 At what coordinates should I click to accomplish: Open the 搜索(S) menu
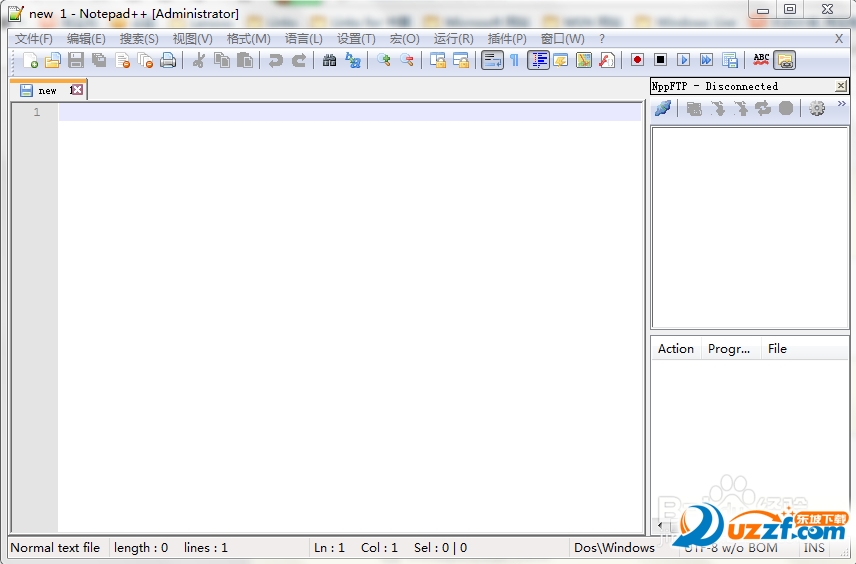(139, 39)
